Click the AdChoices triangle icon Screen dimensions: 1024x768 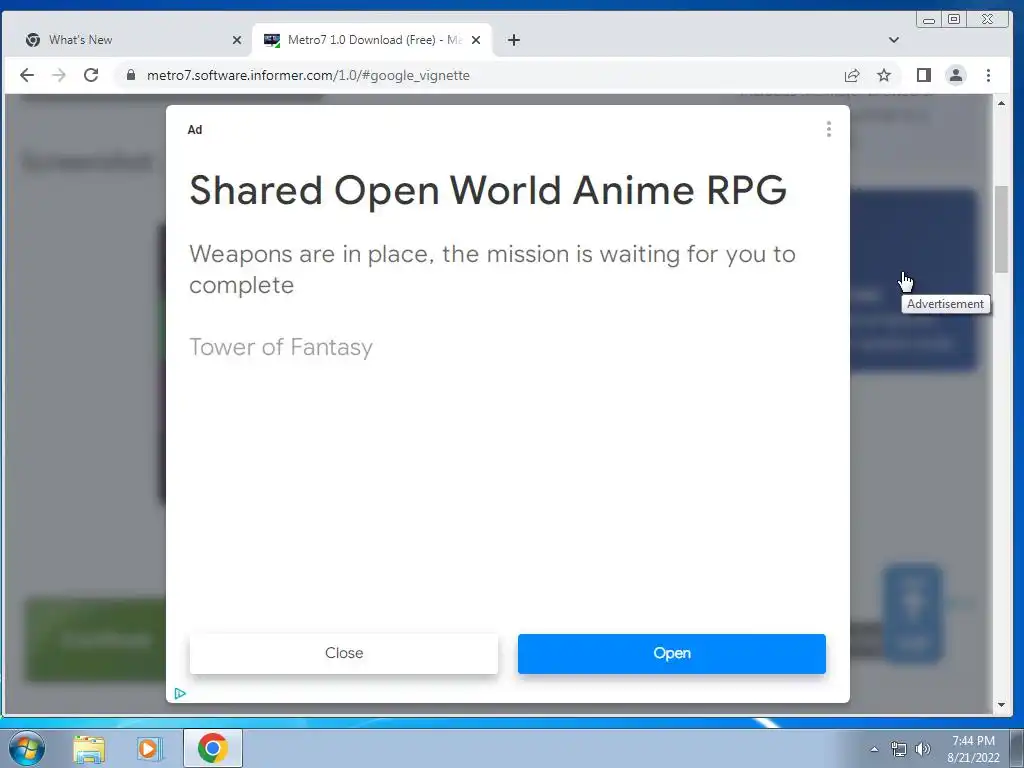[x=180, y=694]
